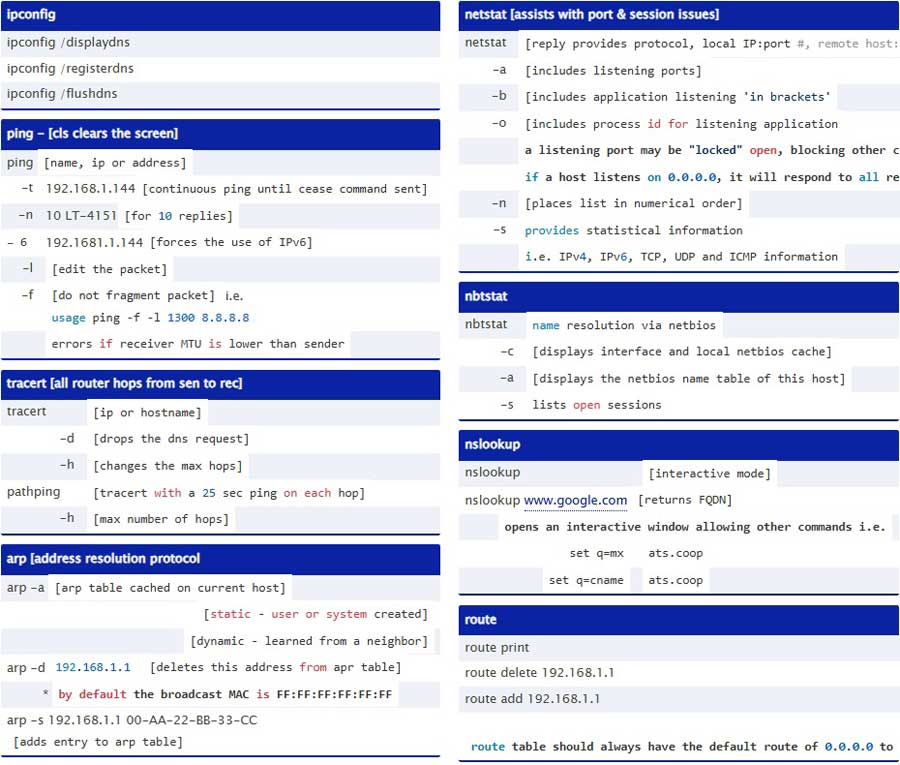Click "[includes application listening 'in brackets'" text
900x765 pixels.
click(678, 97)
